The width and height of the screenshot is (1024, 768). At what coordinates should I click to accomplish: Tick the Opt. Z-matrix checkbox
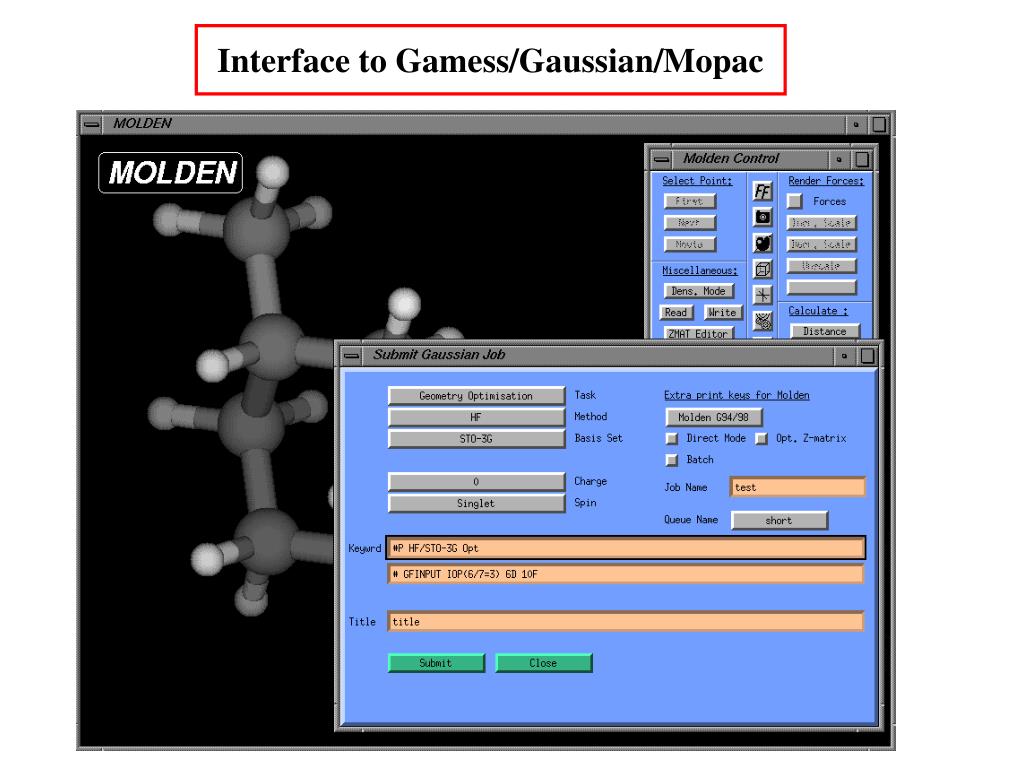pyautogui.click(x=761, y=438)
